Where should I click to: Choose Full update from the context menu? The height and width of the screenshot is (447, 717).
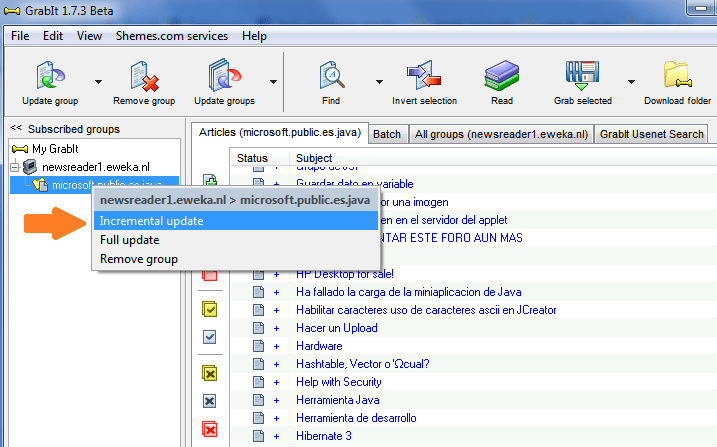pos(236,240)
